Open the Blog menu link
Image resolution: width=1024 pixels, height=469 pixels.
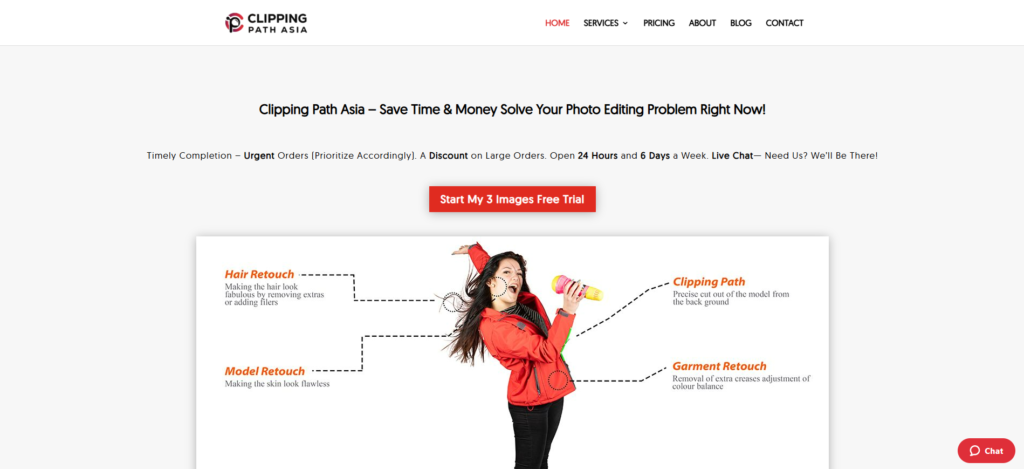coord(741,23)
